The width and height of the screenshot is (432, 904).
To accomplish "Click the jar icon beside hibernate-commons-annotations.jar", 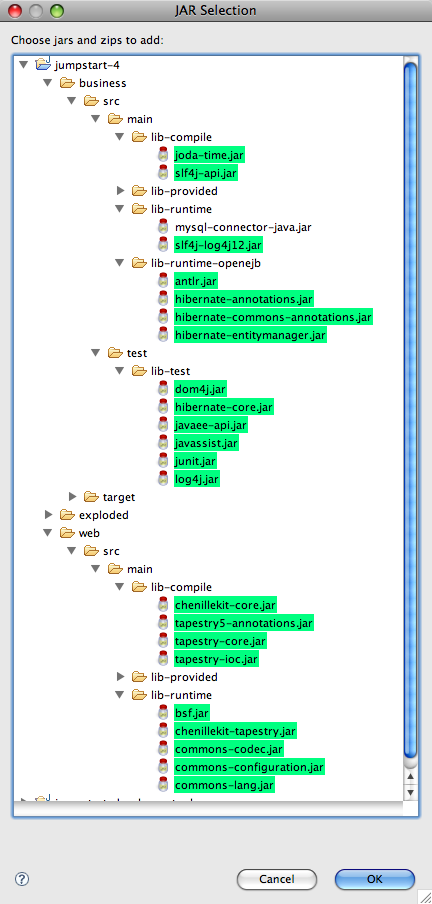I will pos(163,317).
